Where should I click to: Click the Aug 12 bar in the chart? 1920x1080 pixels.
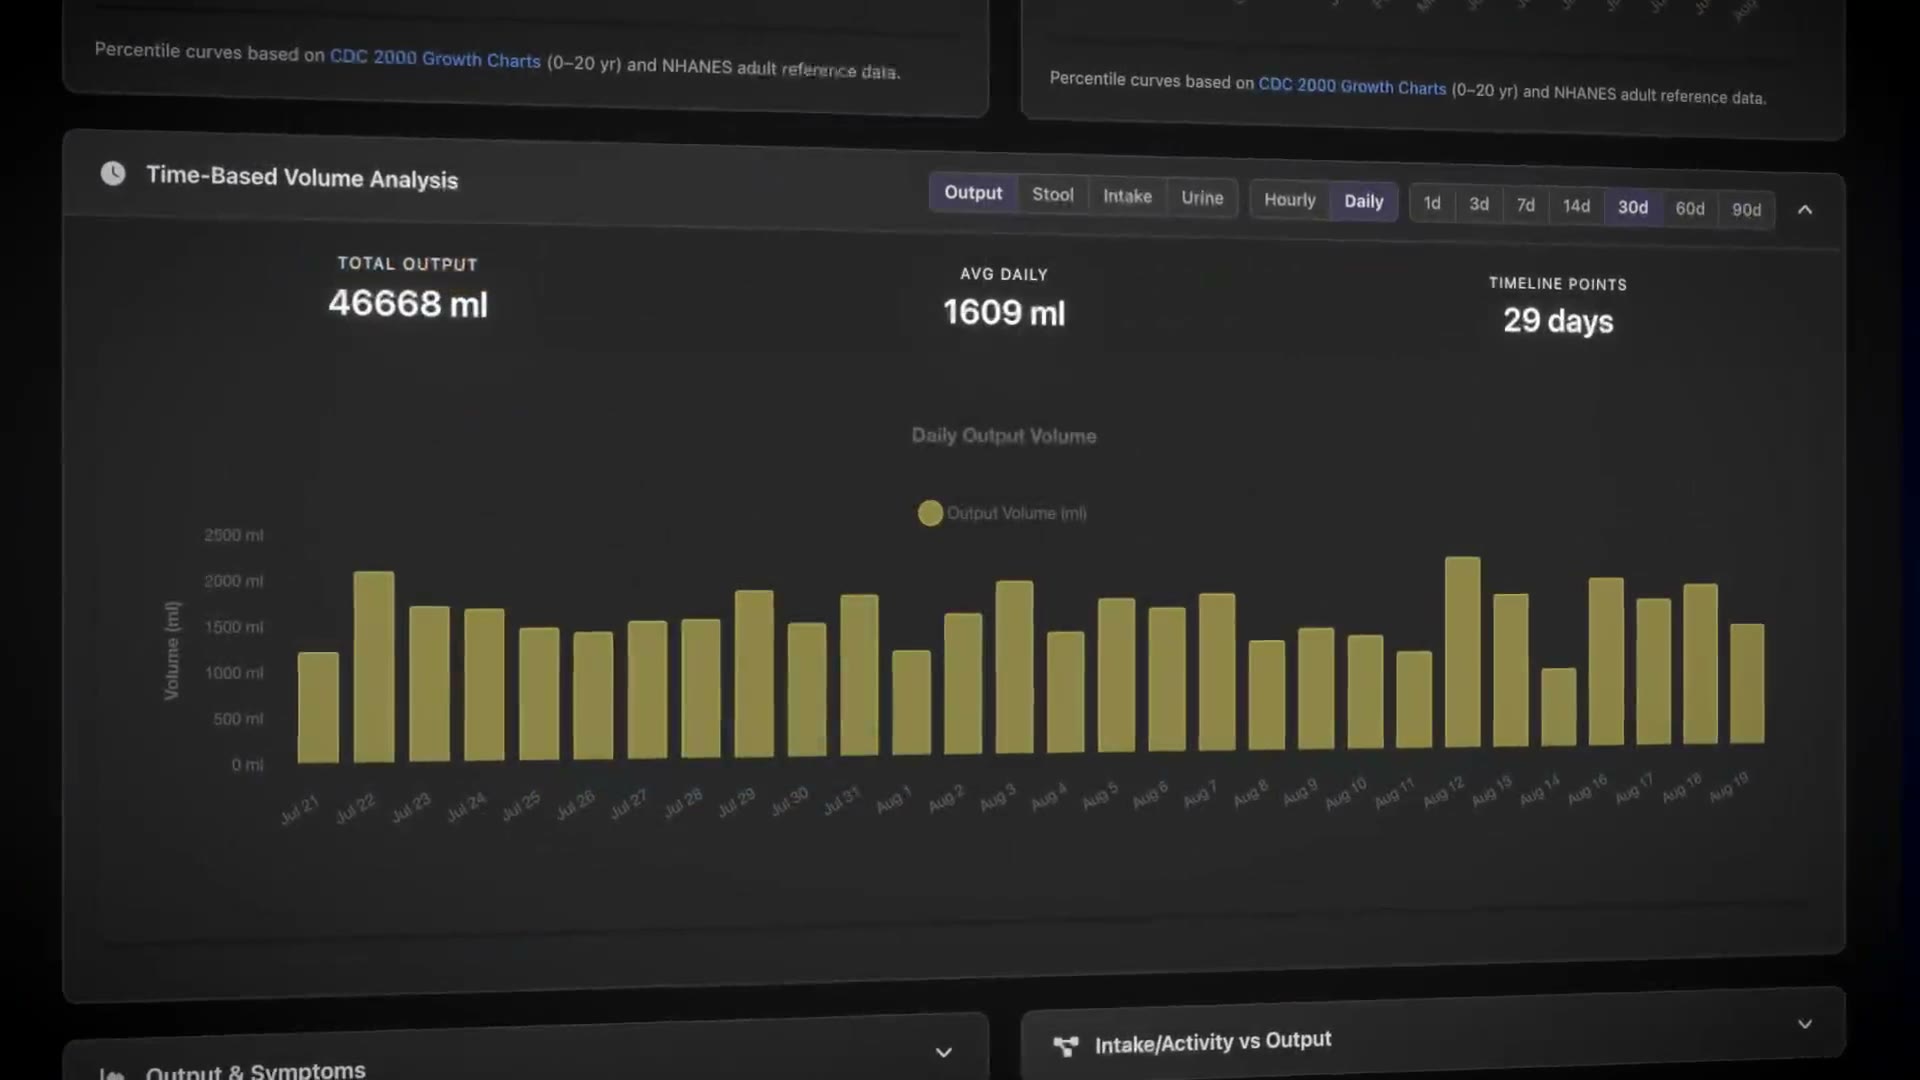coord(1462,652)
